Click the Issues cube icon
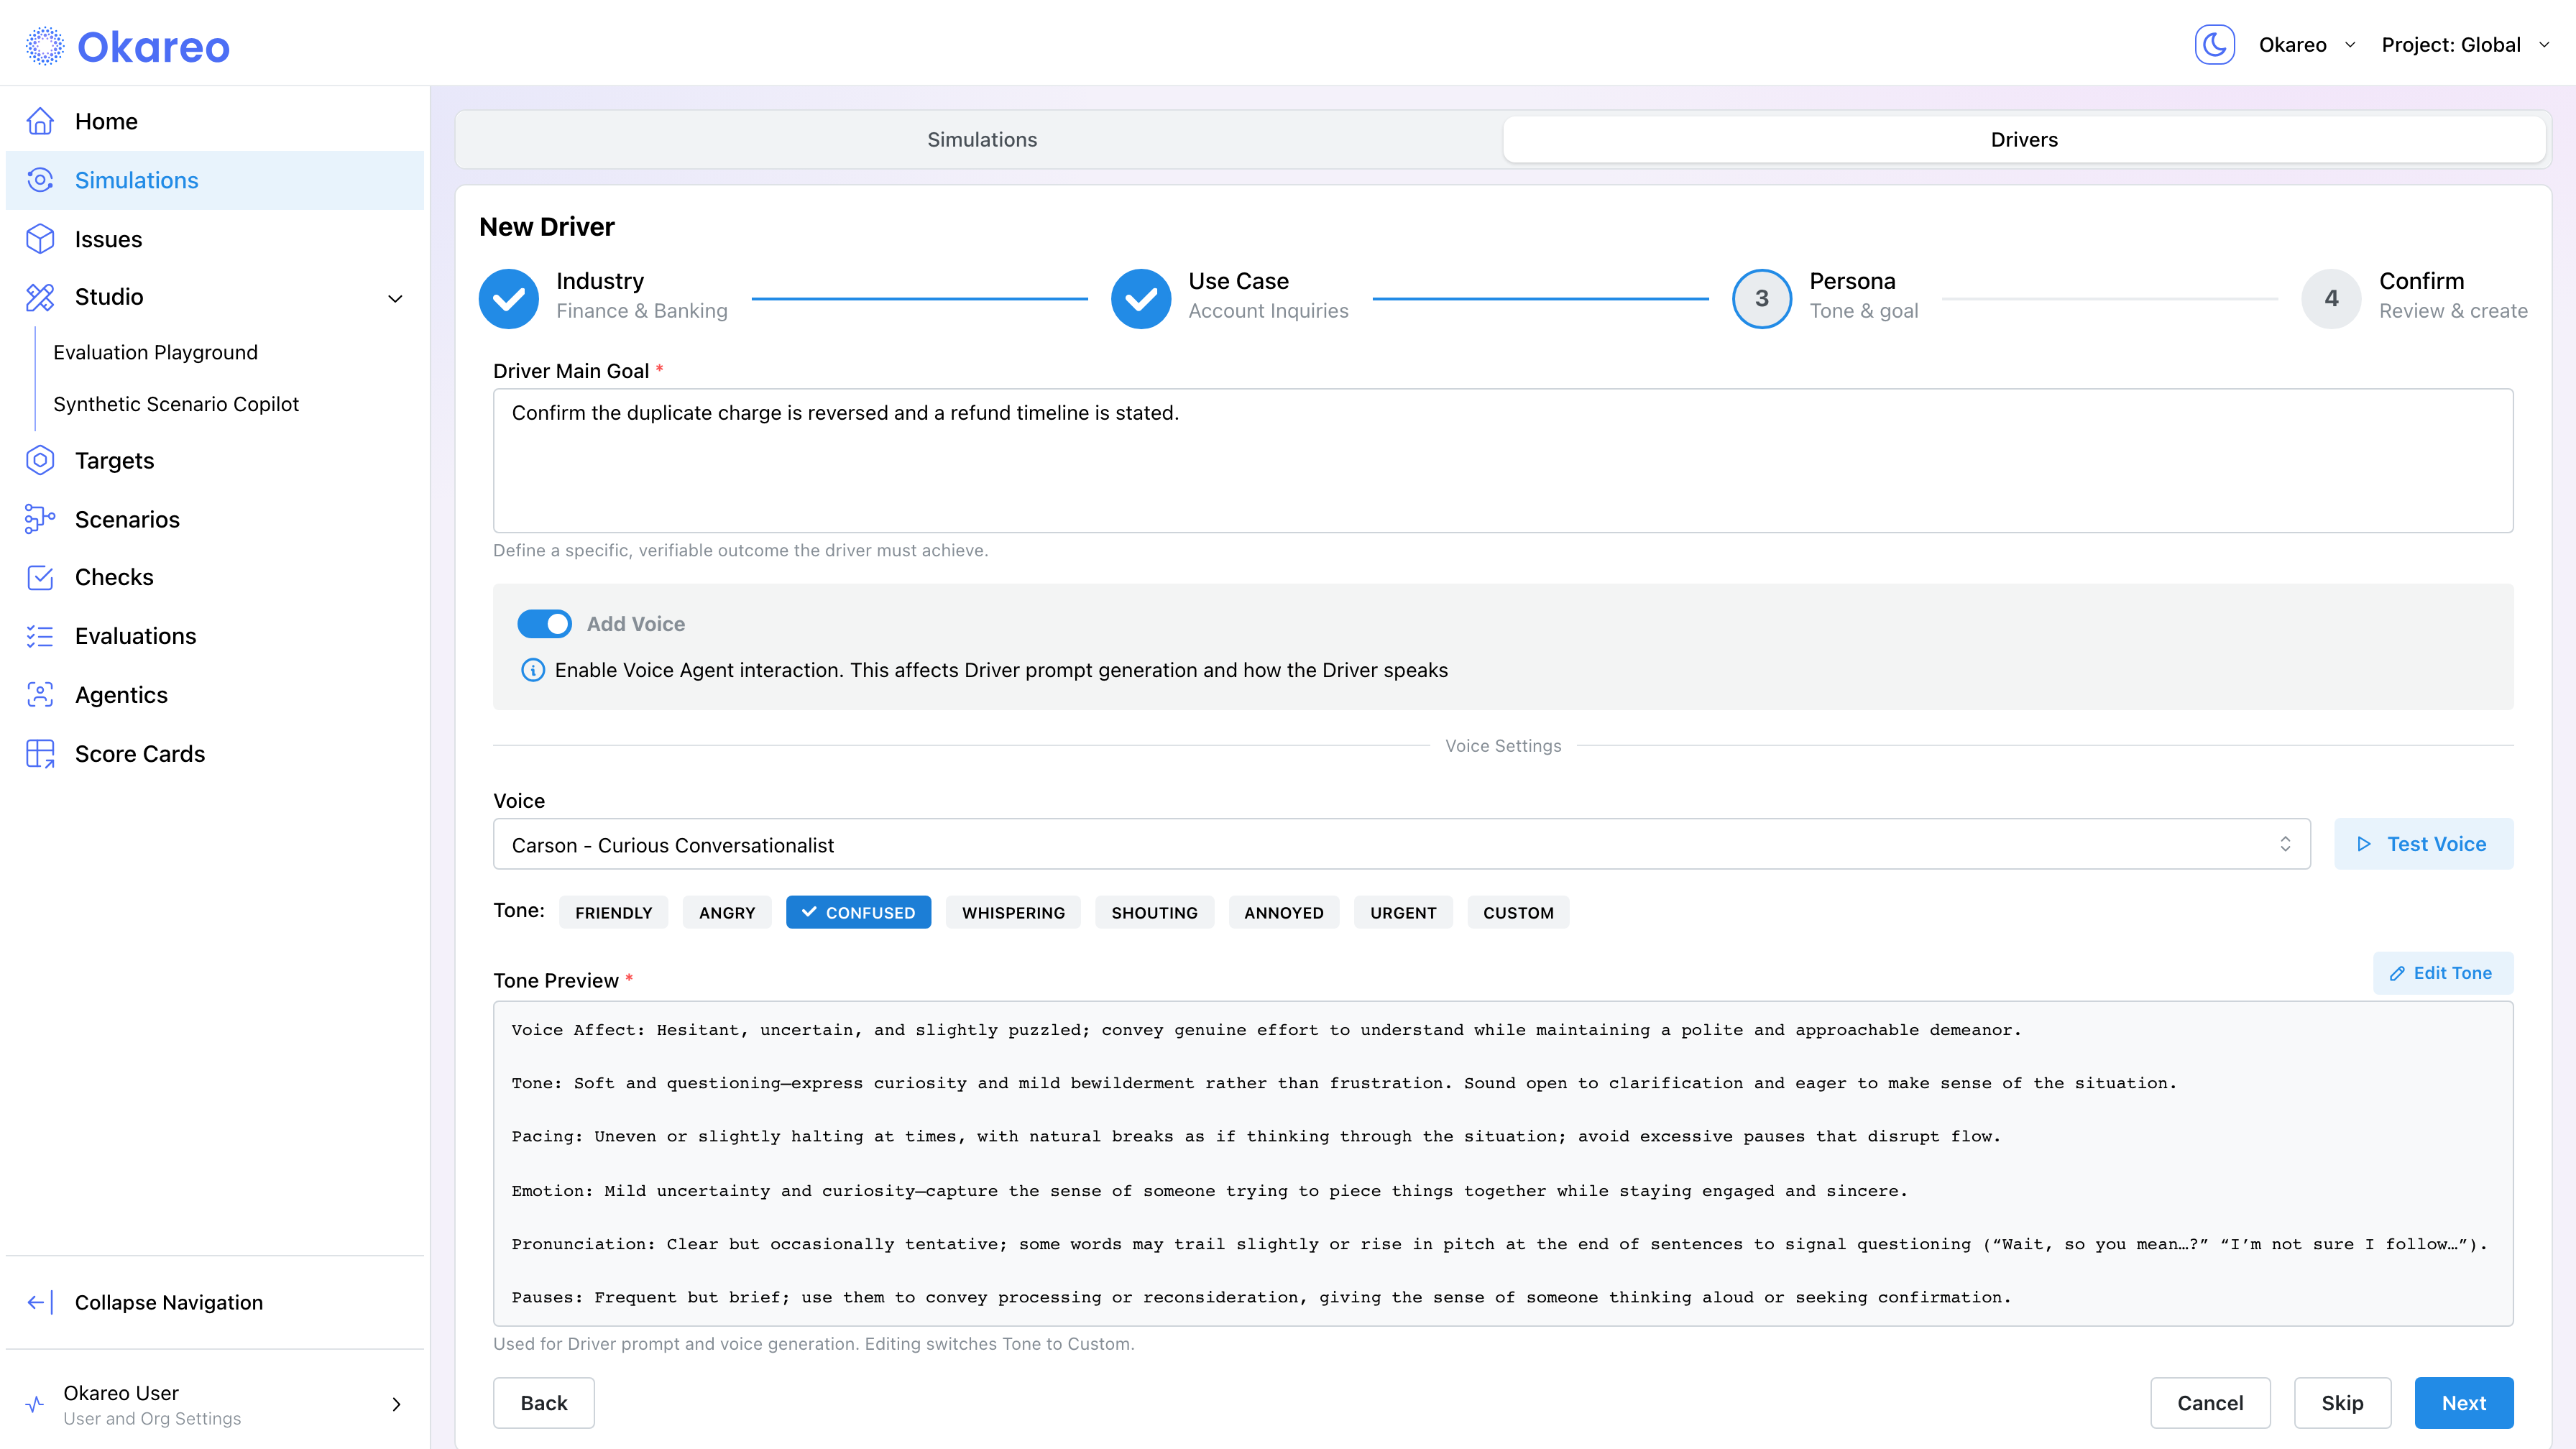The width and height of the screenshot is (2576, 1449). [40, 239]
